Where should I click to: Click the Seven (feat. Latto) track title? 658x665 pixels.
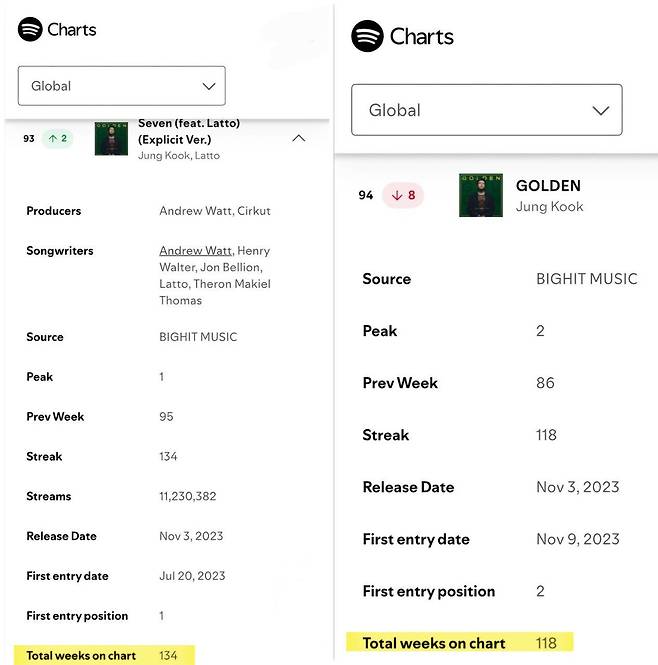(x=189, y=131)
